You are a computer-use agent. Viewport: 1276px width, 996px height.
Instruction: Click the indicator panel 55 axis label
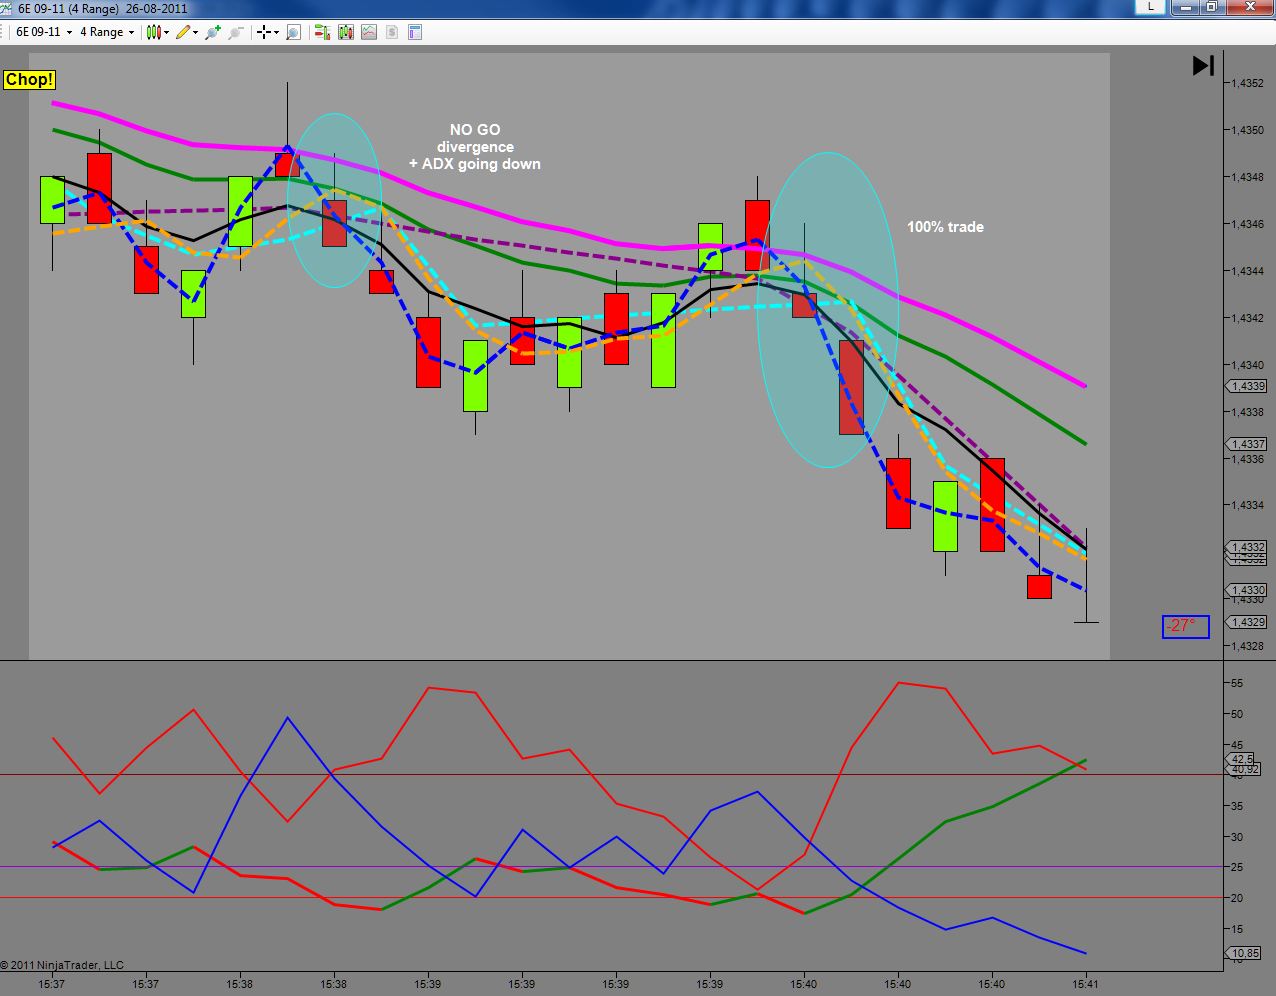coord(1237,683)
